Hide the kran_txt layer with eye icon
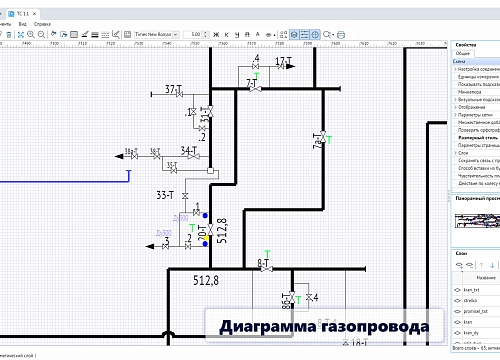Image resolution: width=500 pixels, height=360 pixels. coord(457,290)
